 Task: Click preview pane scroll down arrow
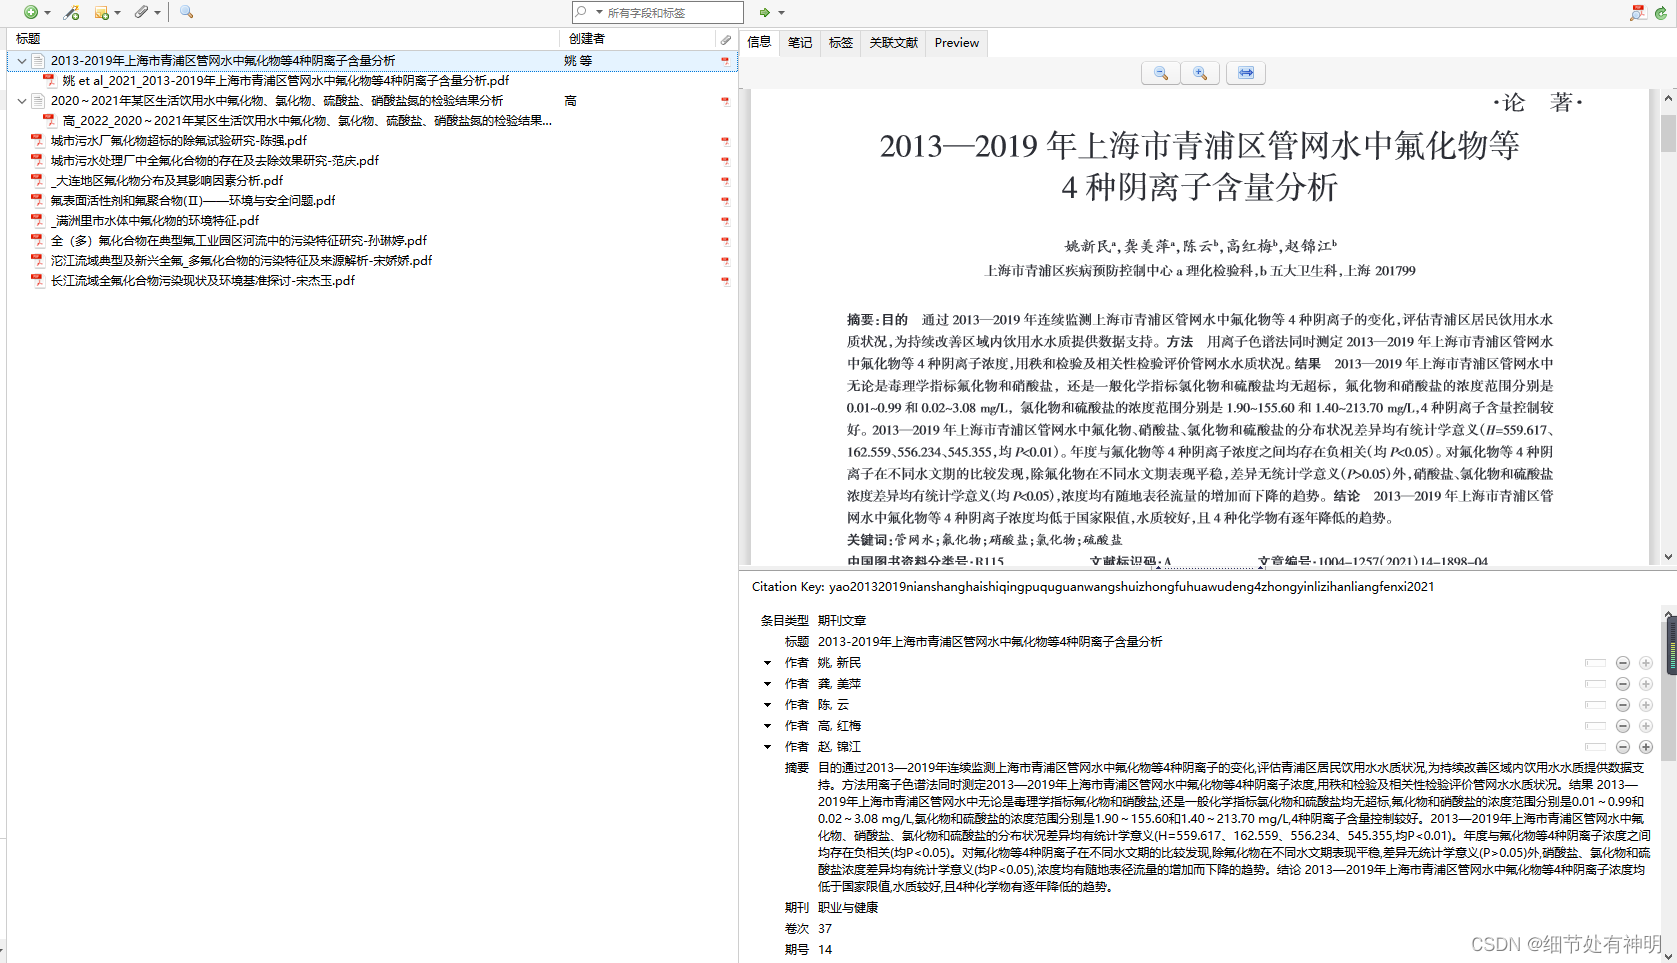click(1668, 557)
